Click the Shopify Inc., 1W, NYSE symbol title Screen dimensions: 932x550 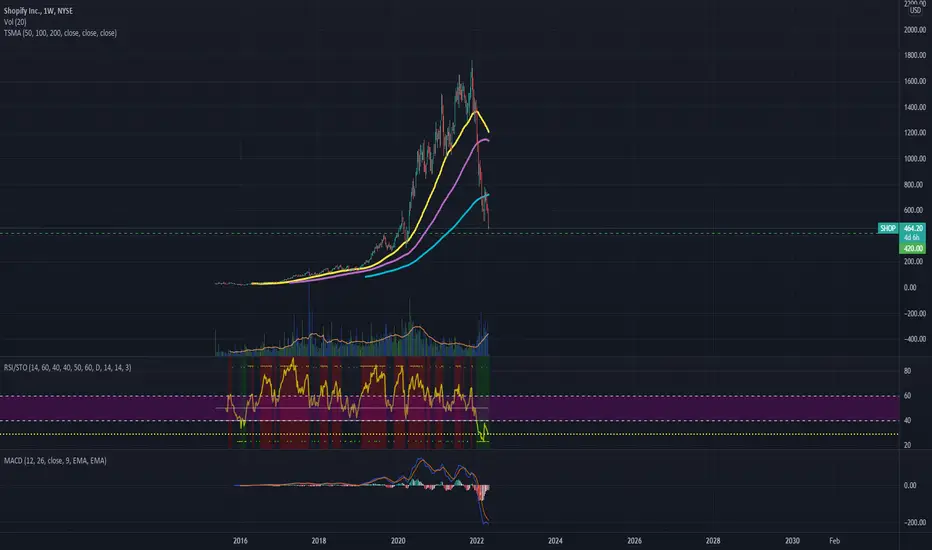pos(38,11)
